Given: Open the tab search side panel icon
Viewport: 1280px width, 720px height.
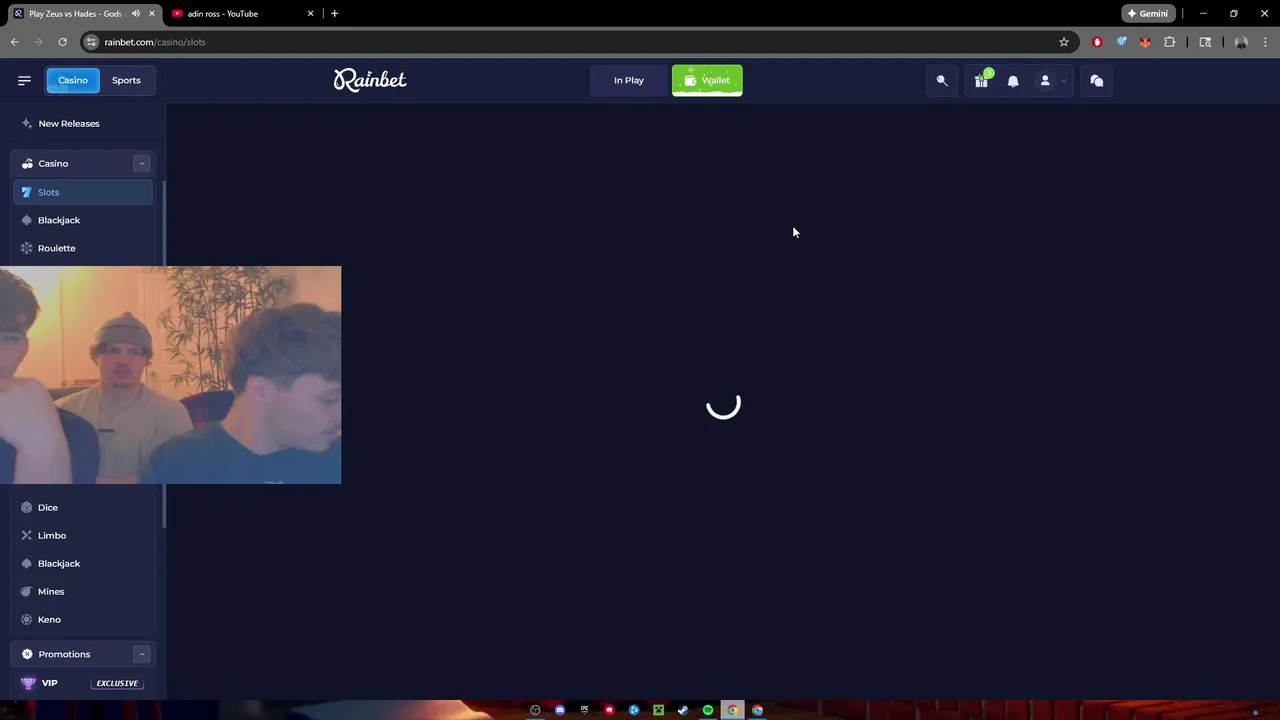Looking at the screenshot, I should (x=1205, y=42).
